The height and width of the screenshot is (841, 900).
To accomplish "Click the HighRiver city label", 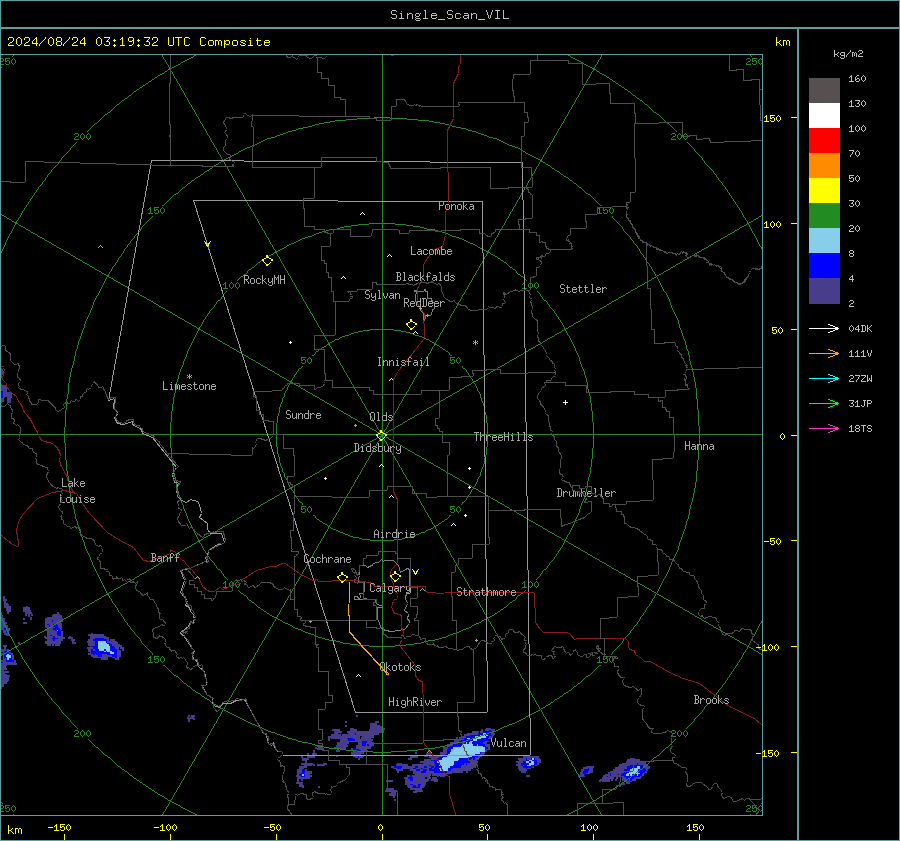I will coord(415,702).
